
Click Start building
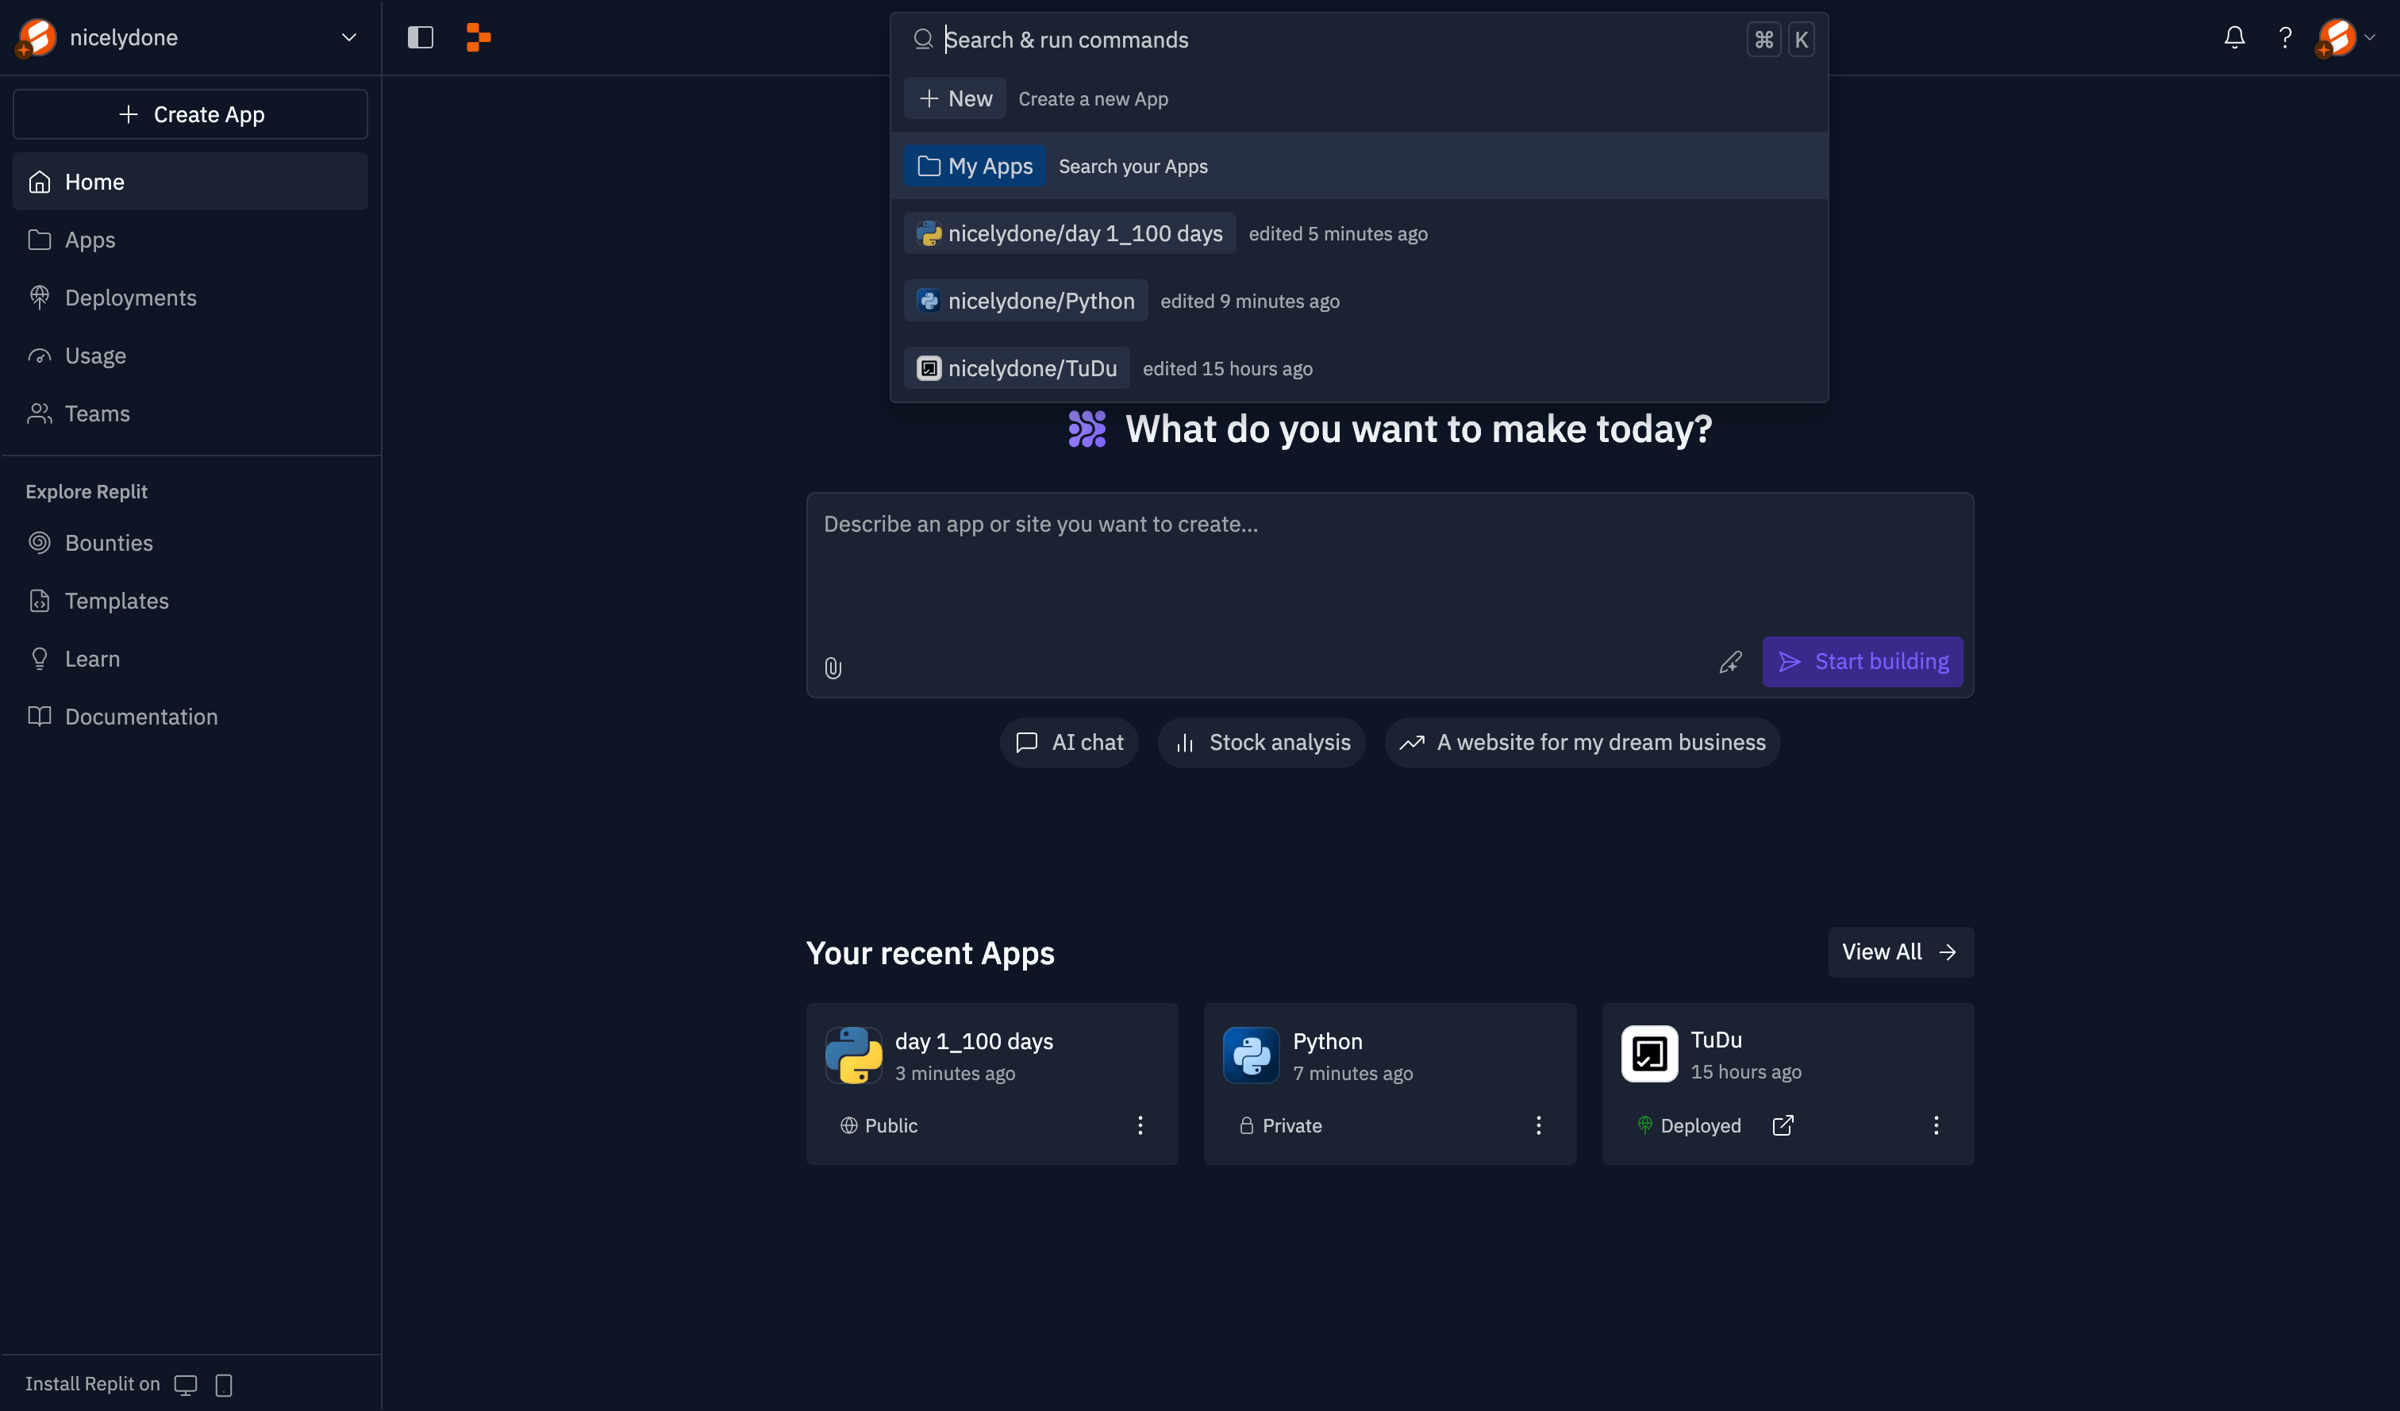tap(1862, 662)
